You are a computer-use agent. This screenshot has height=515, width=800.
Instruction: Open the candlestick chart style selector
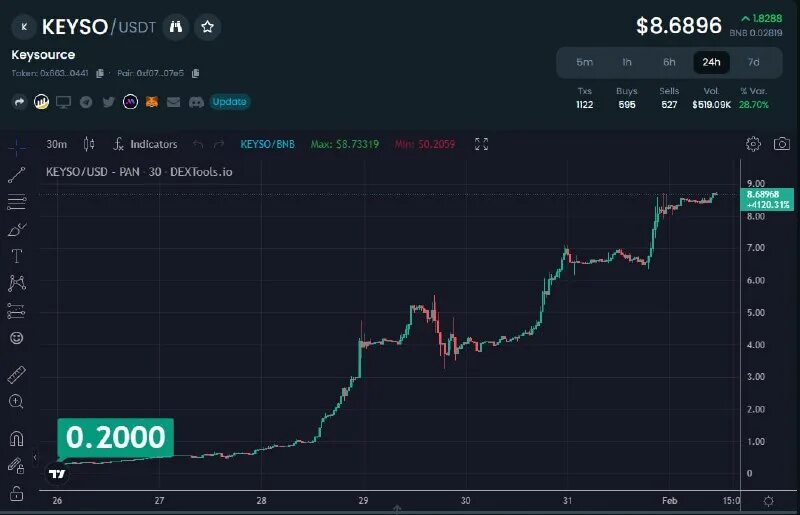(x=89, y=144)
